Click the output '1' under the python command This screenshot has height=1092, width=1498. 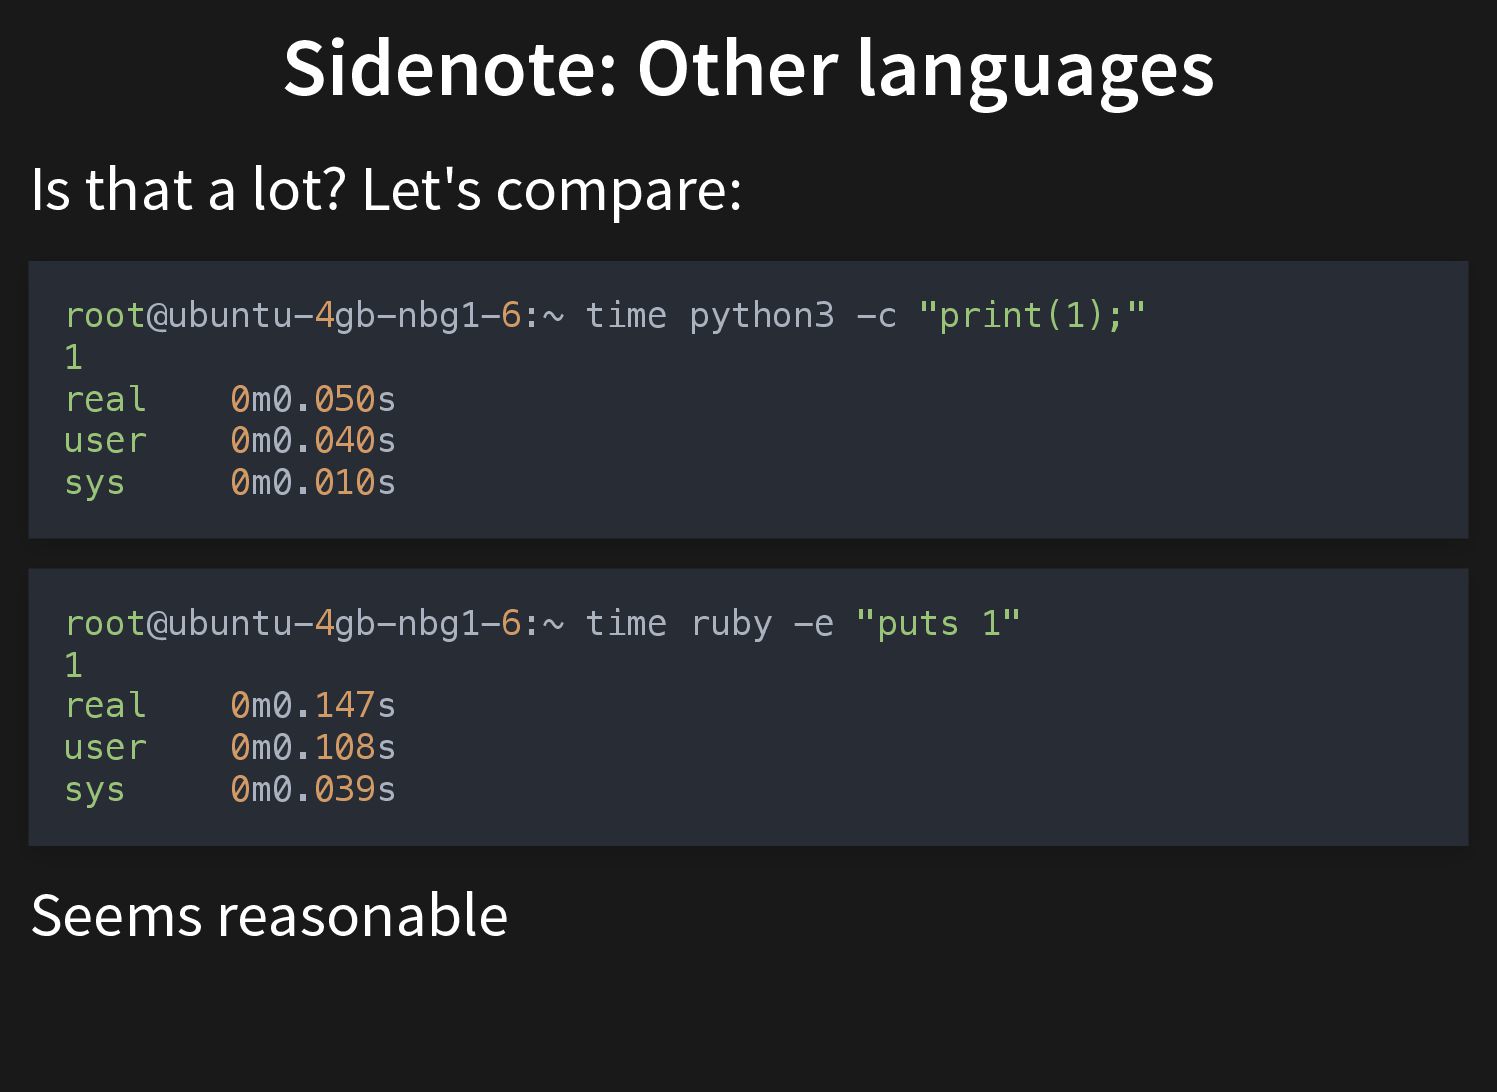coord(73,358)
